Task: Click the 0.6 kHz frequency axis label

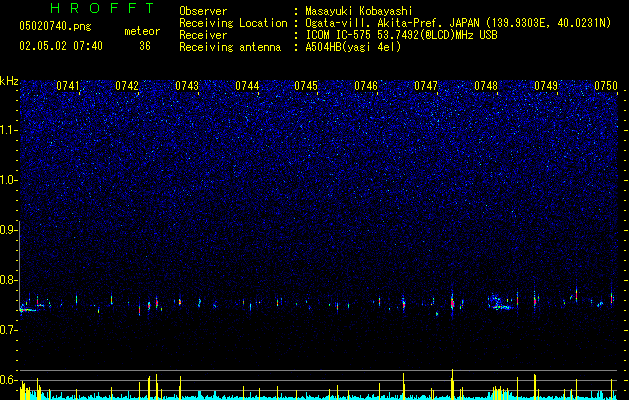Action: coord(9,380)
